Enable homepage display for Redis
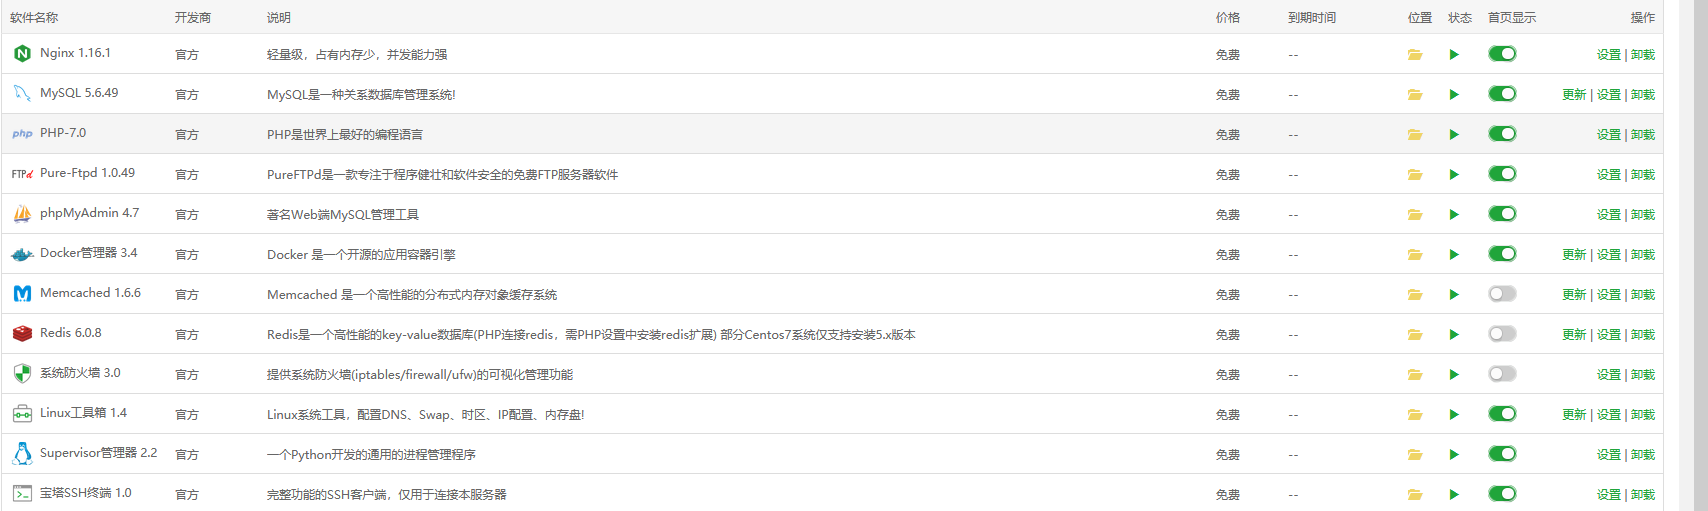 1502,334
